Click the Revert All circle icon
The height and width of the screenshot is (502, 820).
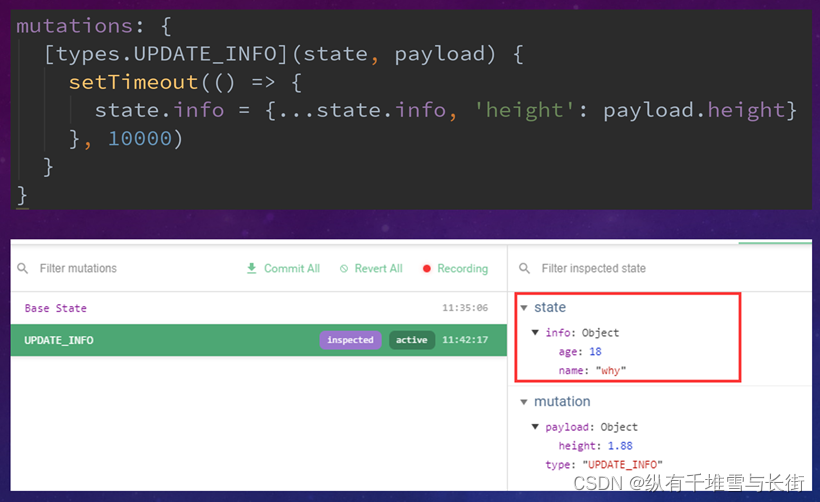point(344,269)
